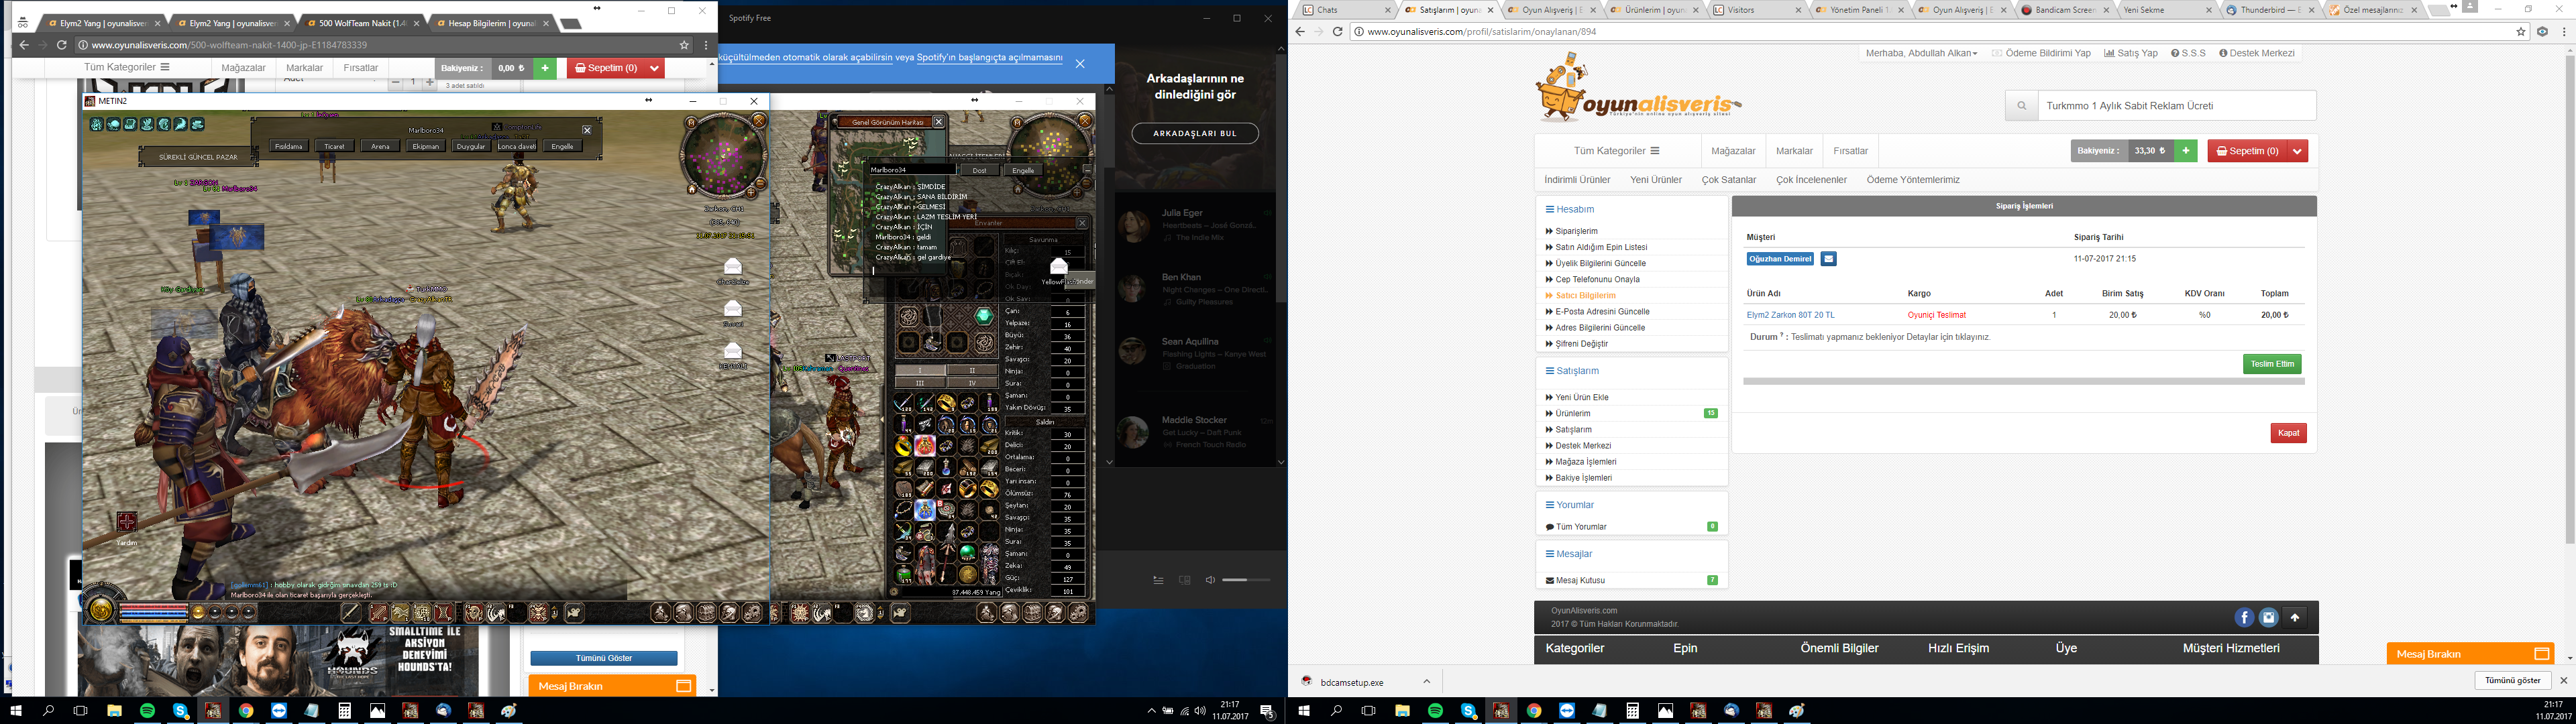Mute Spotify with the speaker icon
Screen dimensions: 2576x724
point(1210,580)
